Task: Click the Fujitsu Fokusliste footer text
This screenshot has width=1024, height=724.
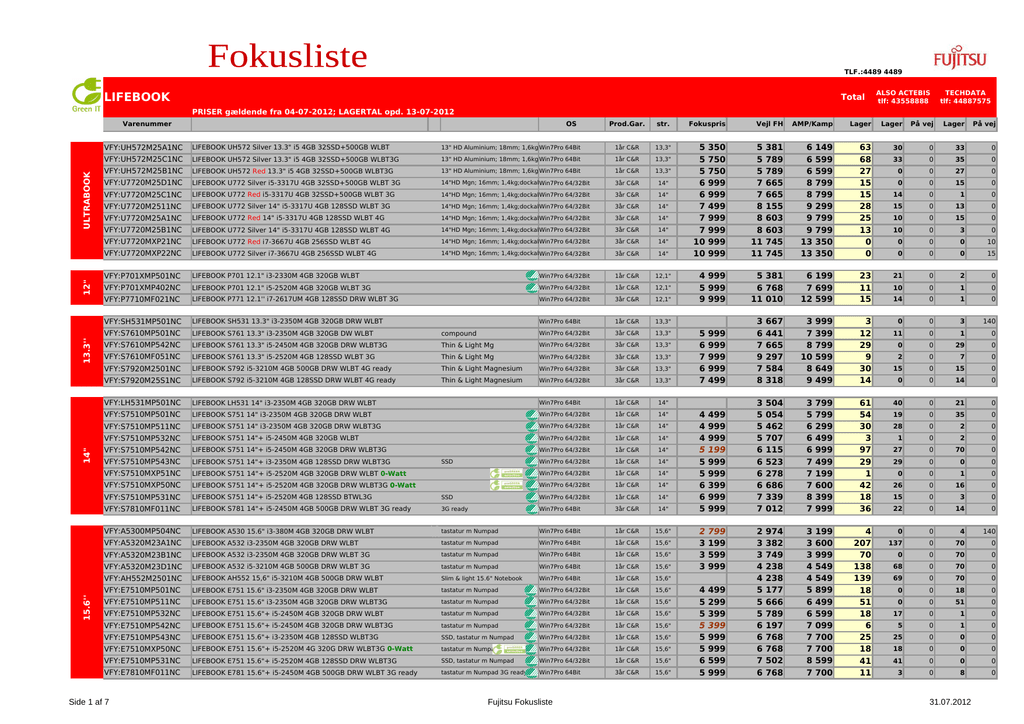Action: 520,702
